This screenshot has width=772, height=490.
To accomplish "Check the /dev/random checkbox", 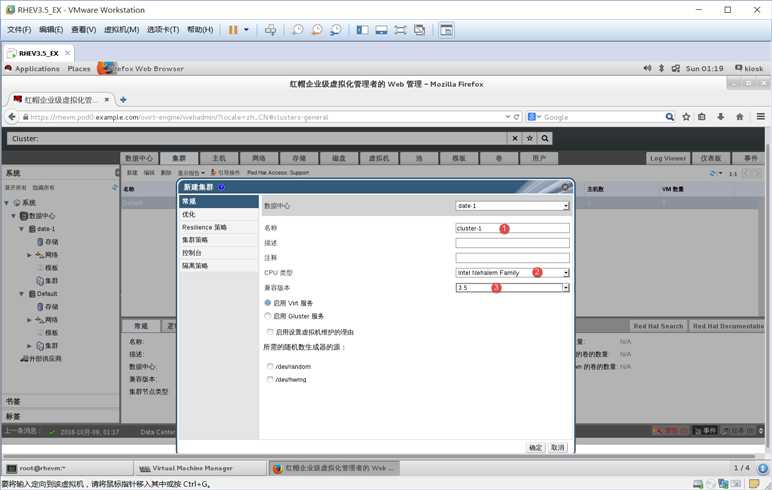I will tap(270, 366).
